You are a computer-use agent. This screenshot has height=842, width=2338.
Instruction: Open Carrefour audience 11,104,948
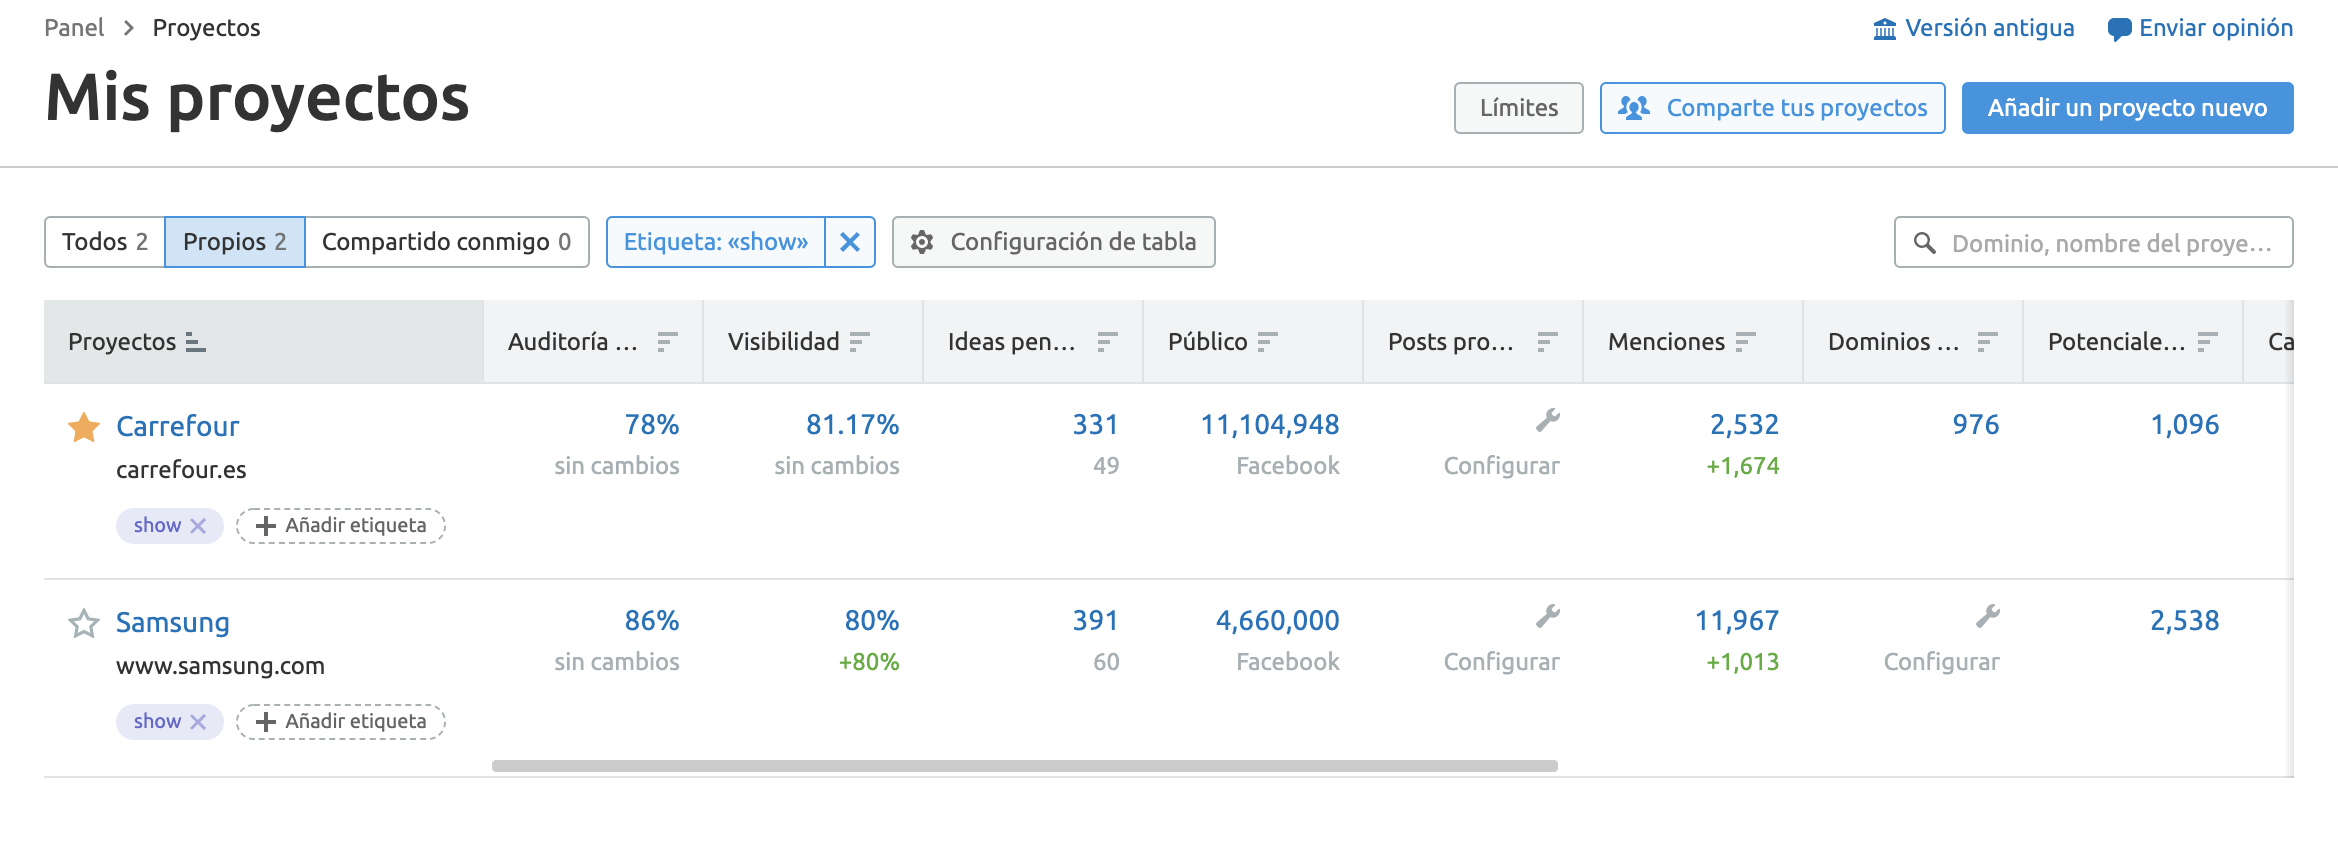point(1270,425)
